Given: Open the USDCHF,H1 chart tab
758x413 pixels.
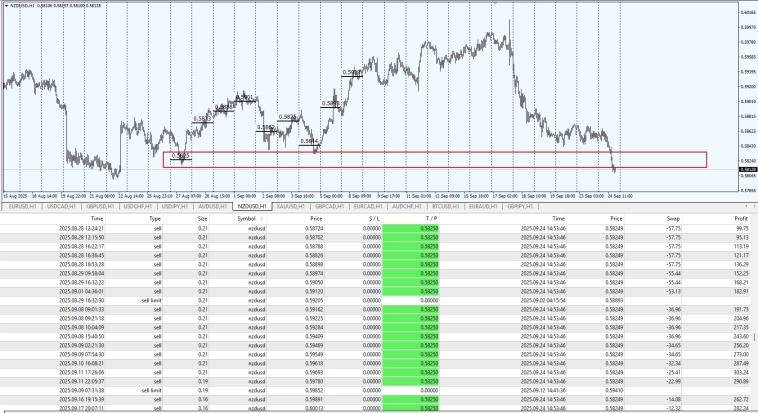Looking at the screenshot, I should click(138, 206).
